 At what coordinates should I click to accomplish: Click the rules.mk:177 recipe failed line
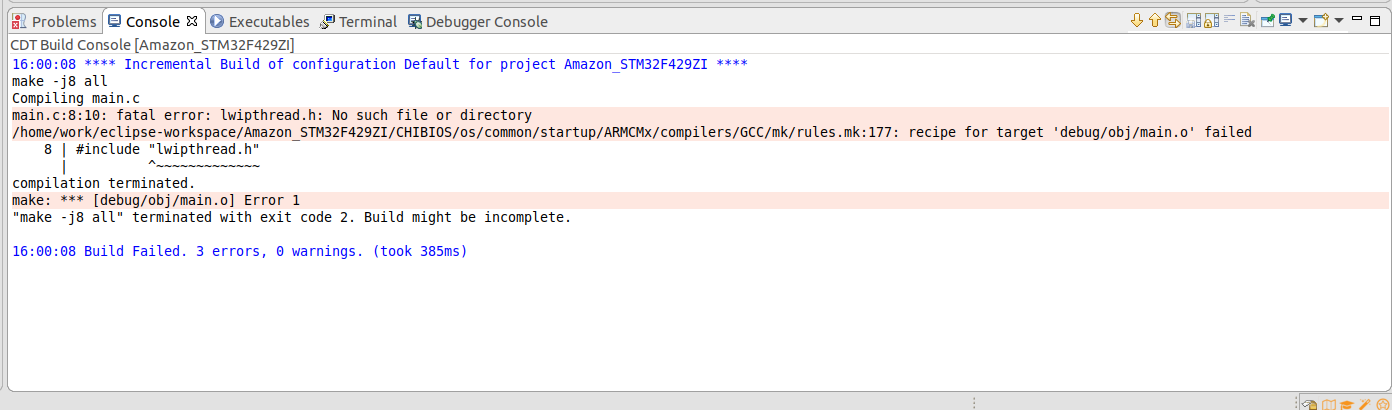click(632, 132)
